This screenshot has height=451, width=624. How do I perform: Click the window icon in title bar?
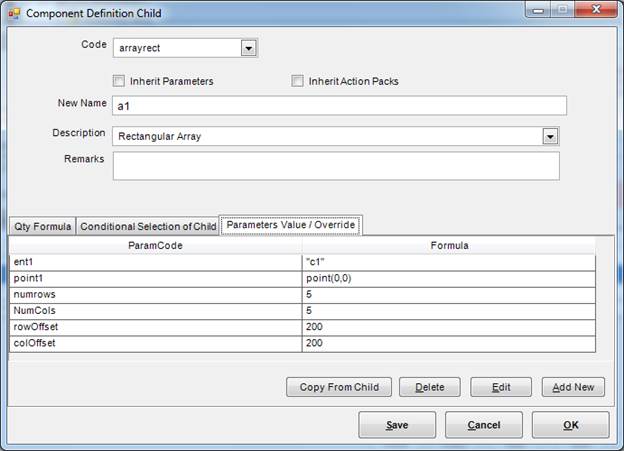click(x=14, y=12)
